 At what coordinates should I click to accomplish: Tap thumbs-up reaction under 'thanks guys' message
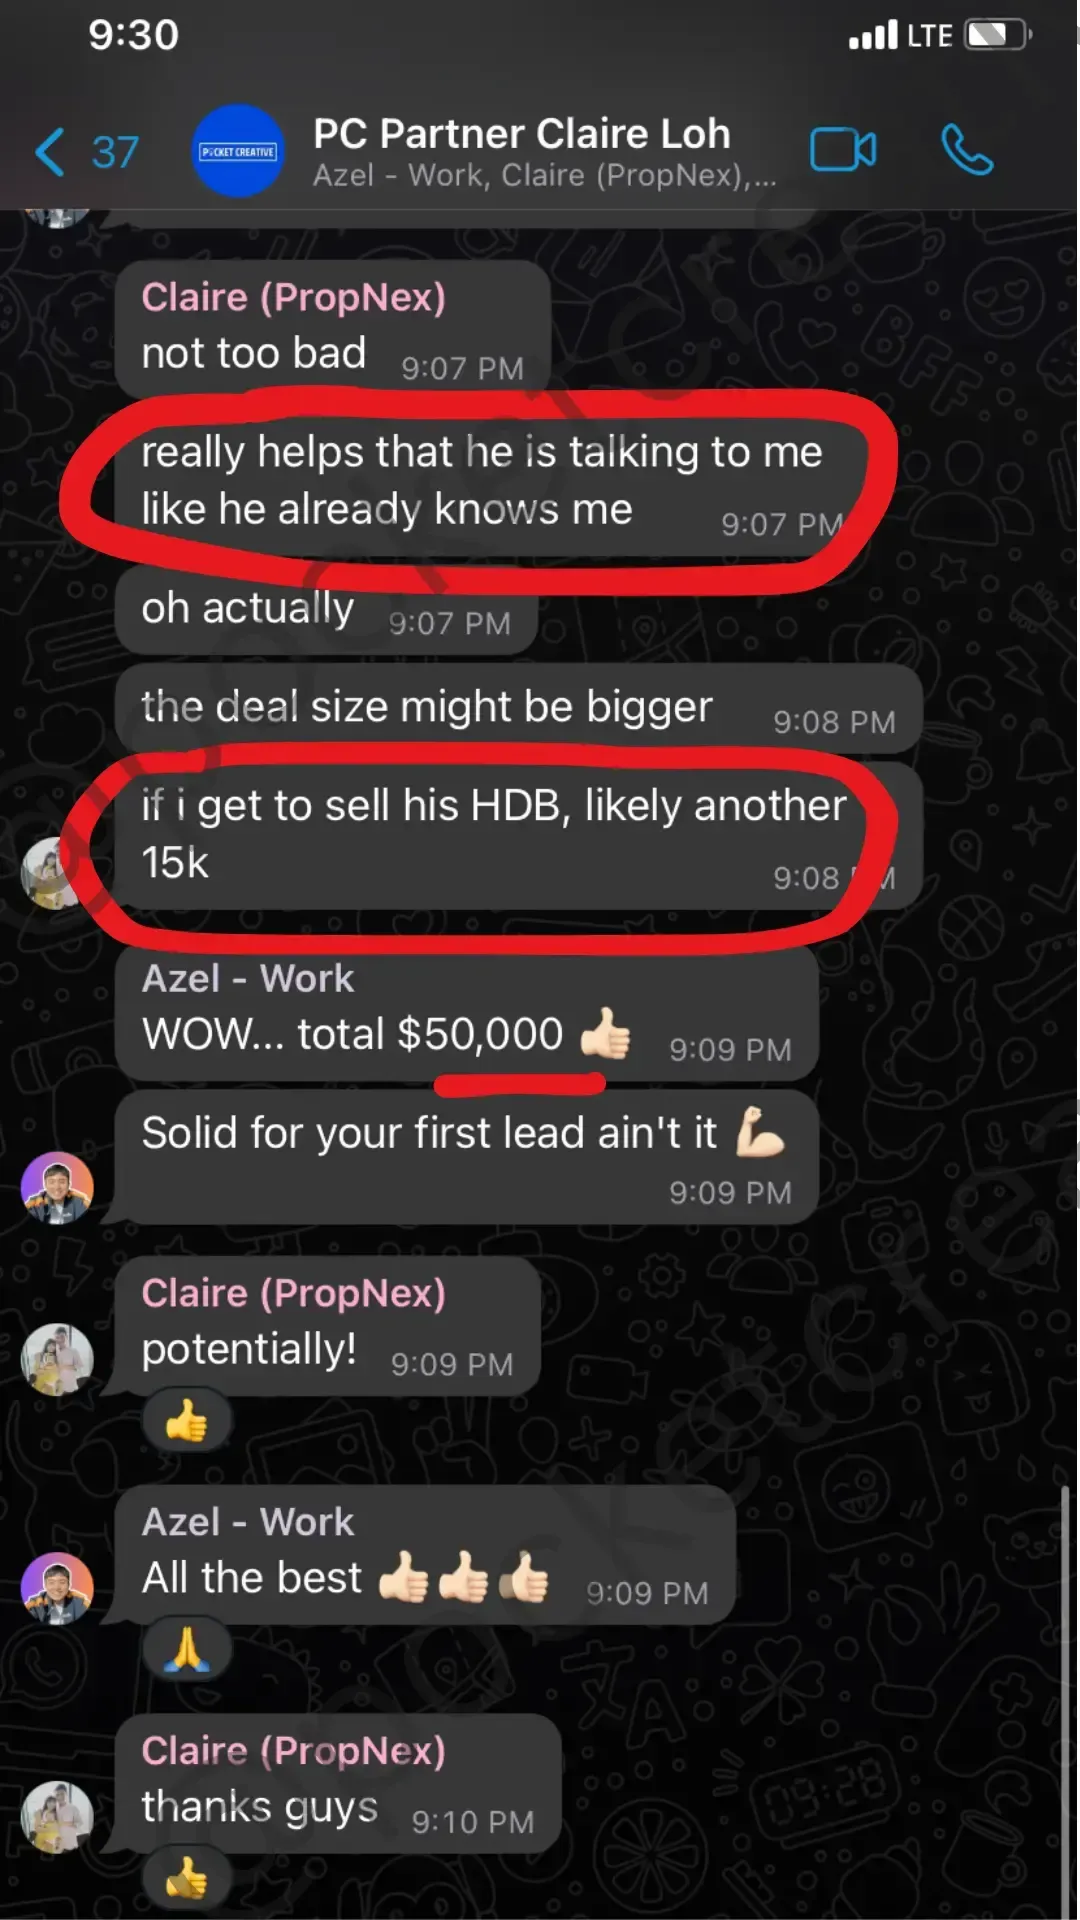(x=187, y=1877)
